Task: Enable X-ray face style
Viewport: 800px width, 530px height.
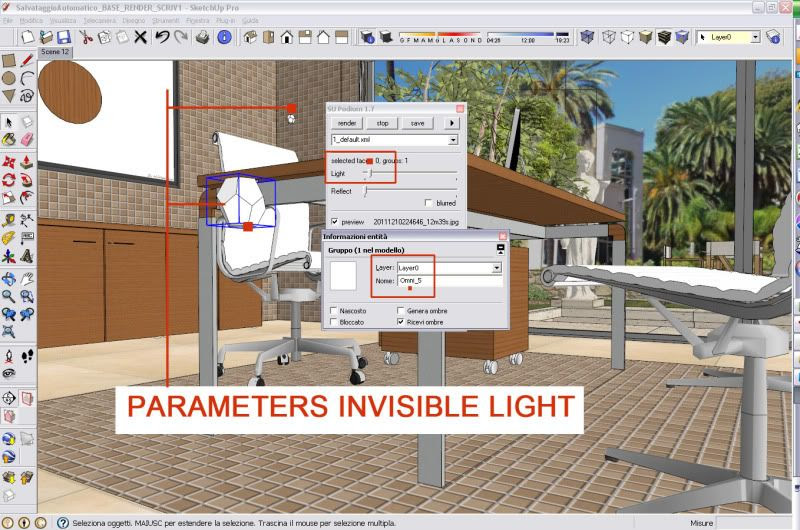Action: [x=587, y=37]
